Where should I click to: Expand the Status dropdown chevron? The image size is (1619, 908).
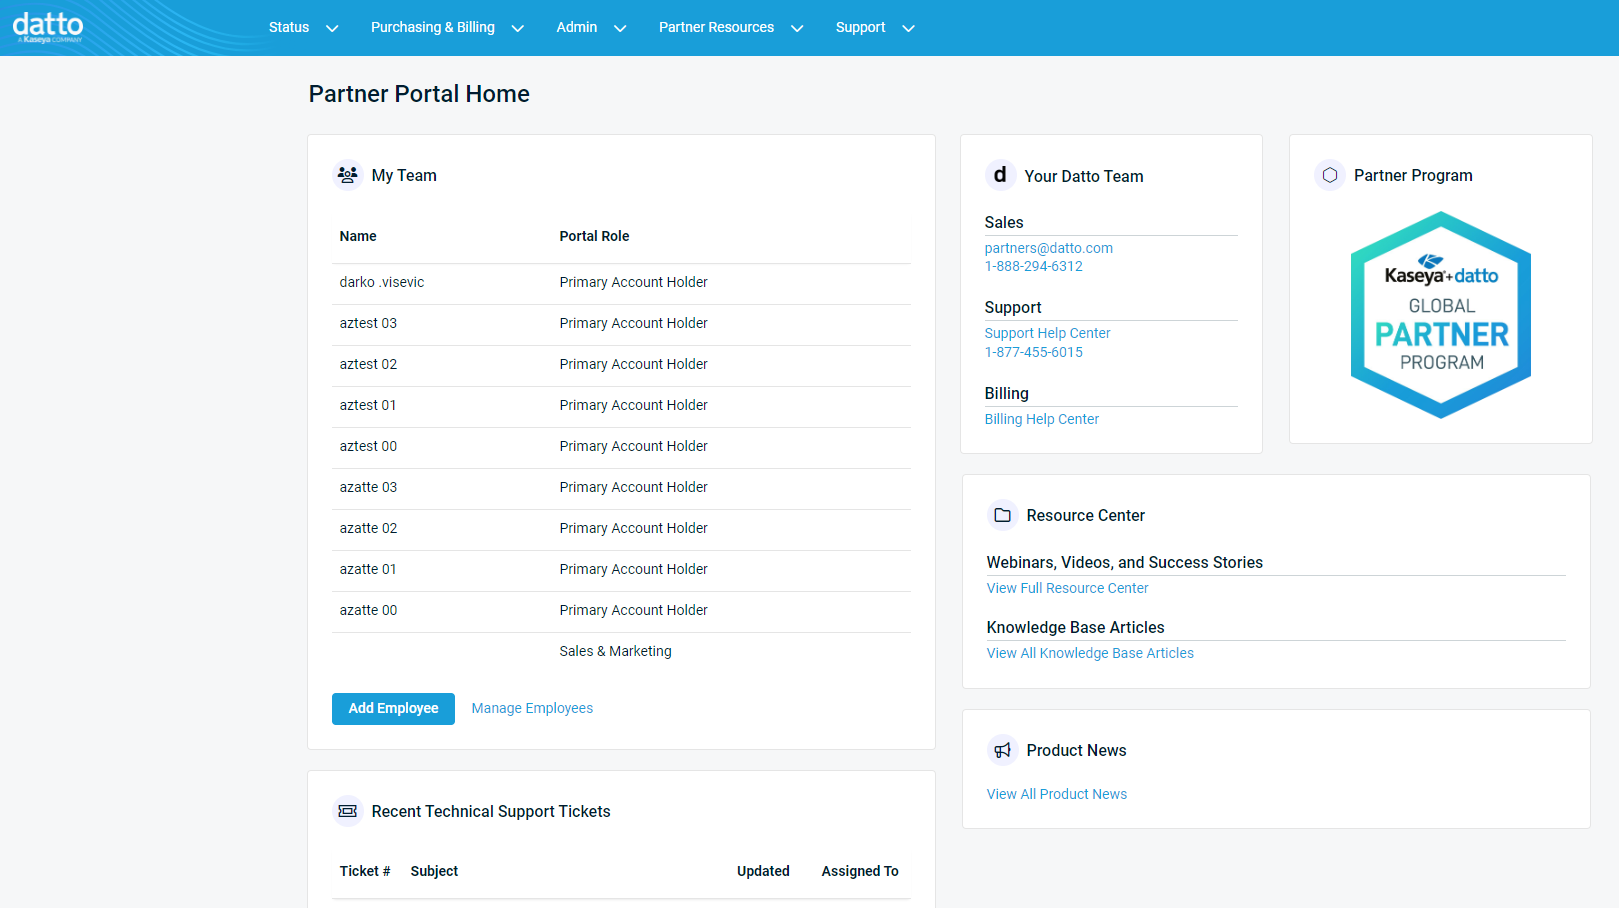332,28
